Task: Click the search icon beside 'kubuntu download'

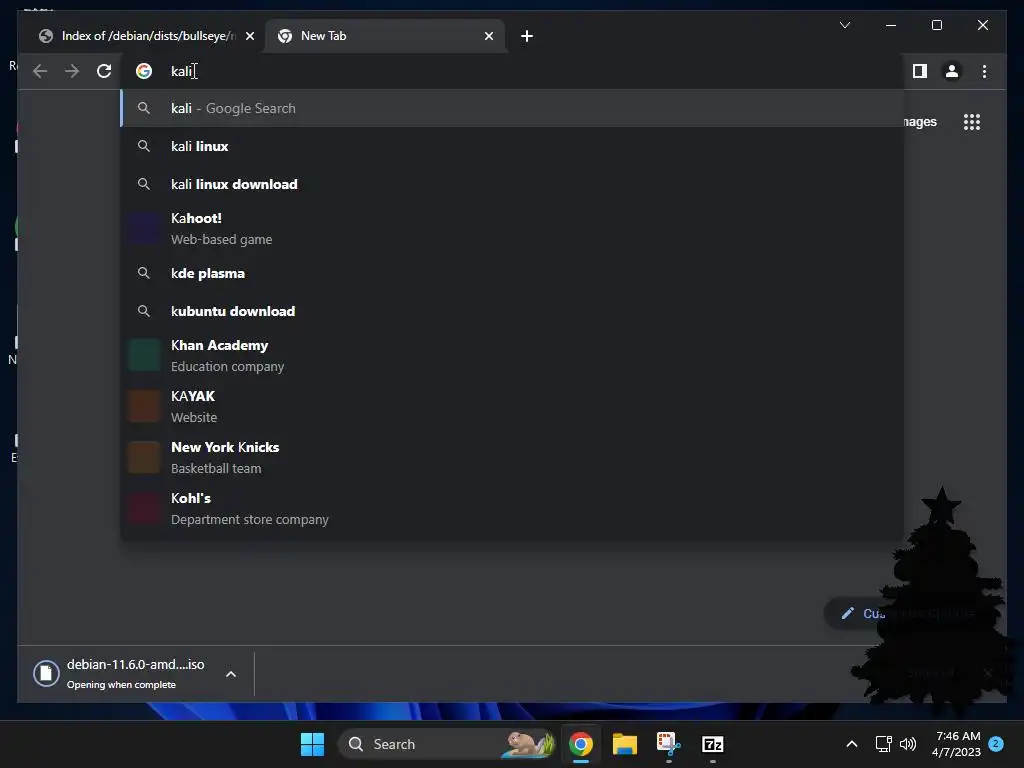Action: point(144,311)
